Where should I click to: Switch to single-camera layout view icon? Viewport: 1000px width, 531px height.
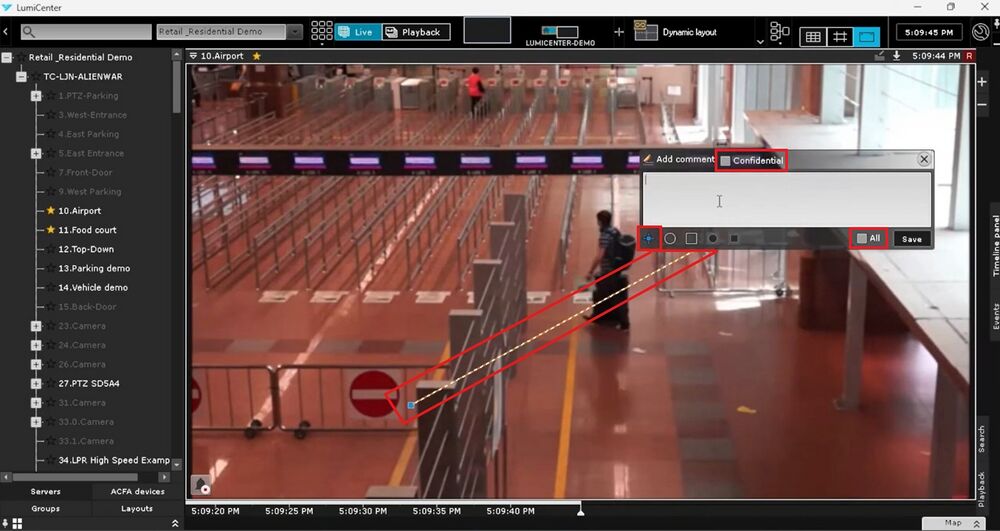(867, 36)
